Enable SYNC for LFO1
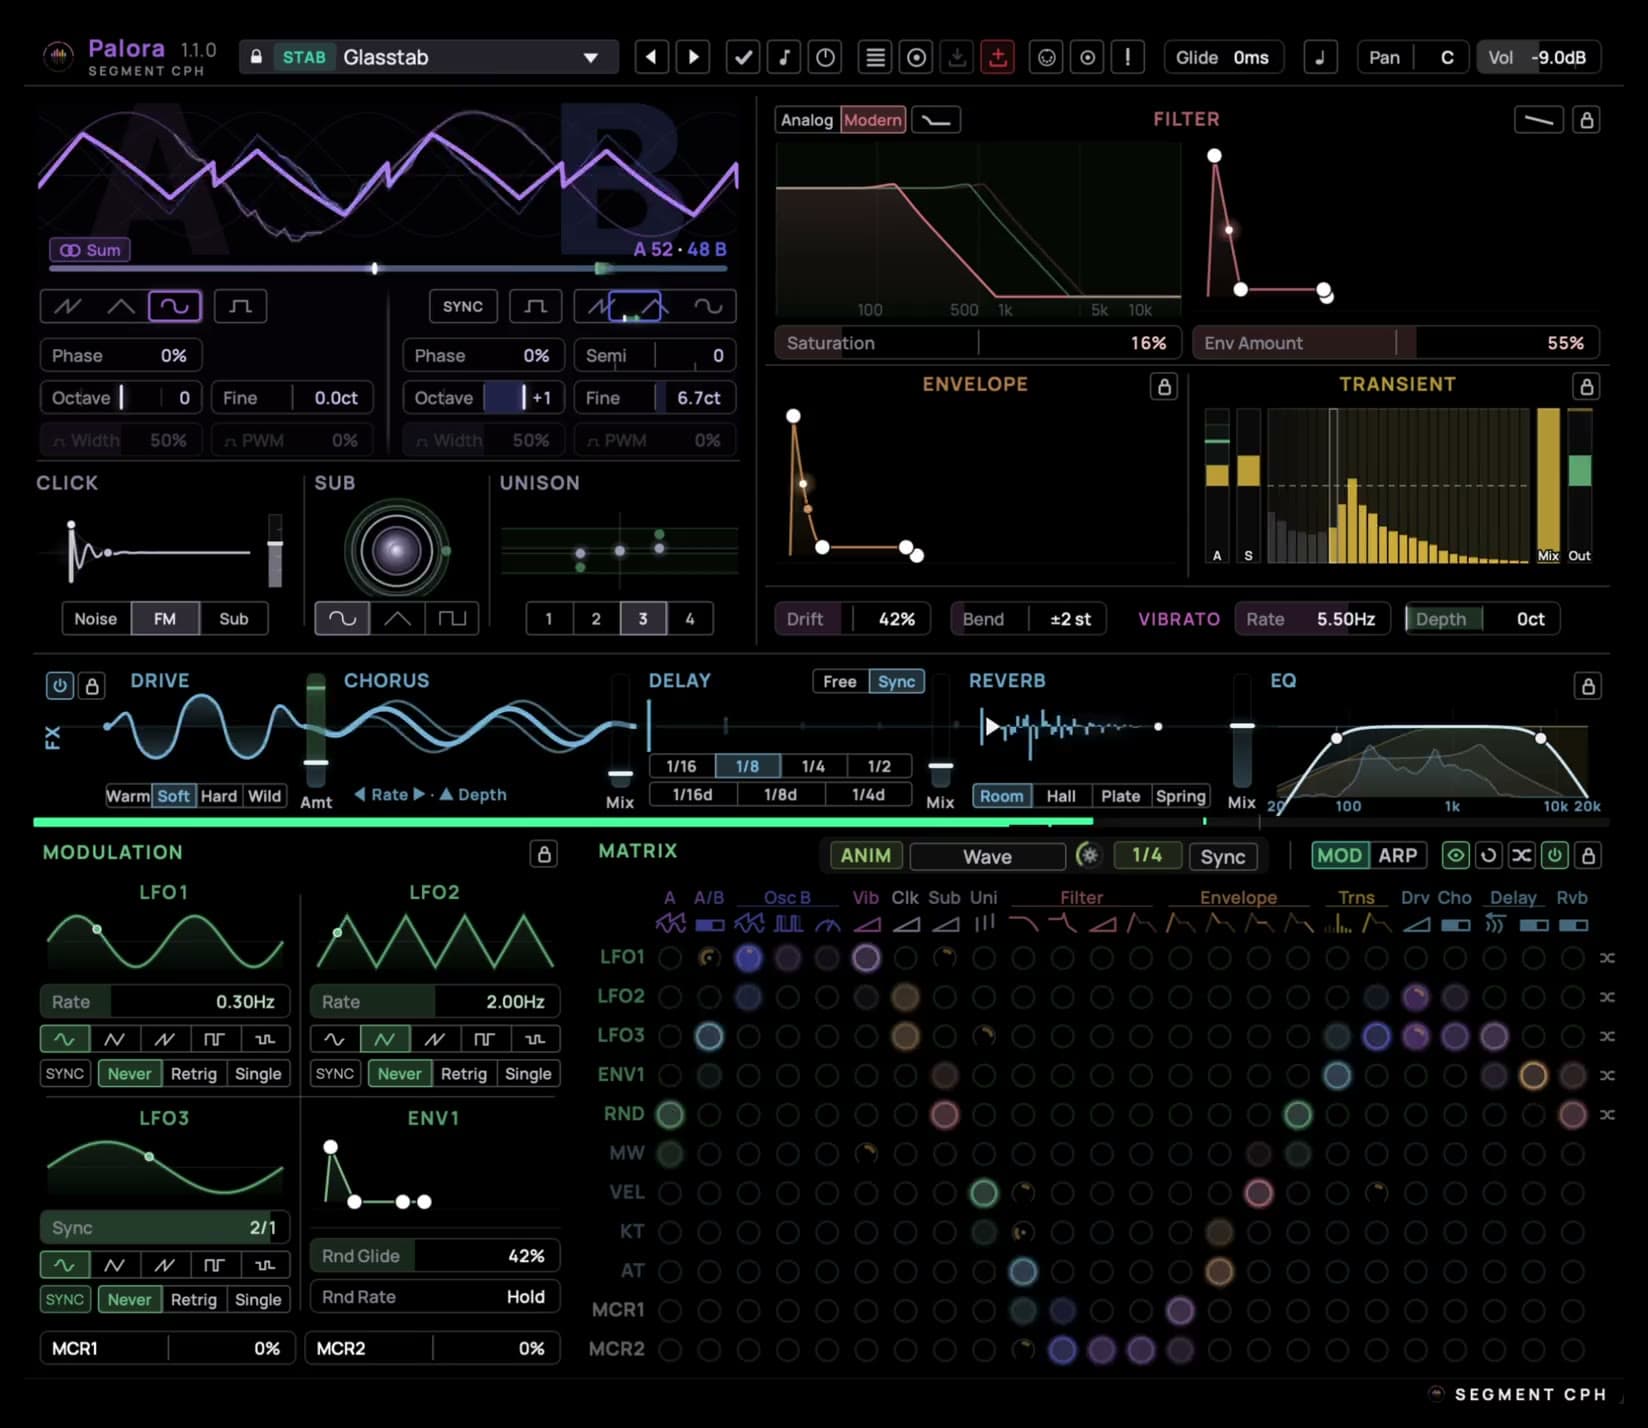1648x1428 pixels. tap(65, 1074)
